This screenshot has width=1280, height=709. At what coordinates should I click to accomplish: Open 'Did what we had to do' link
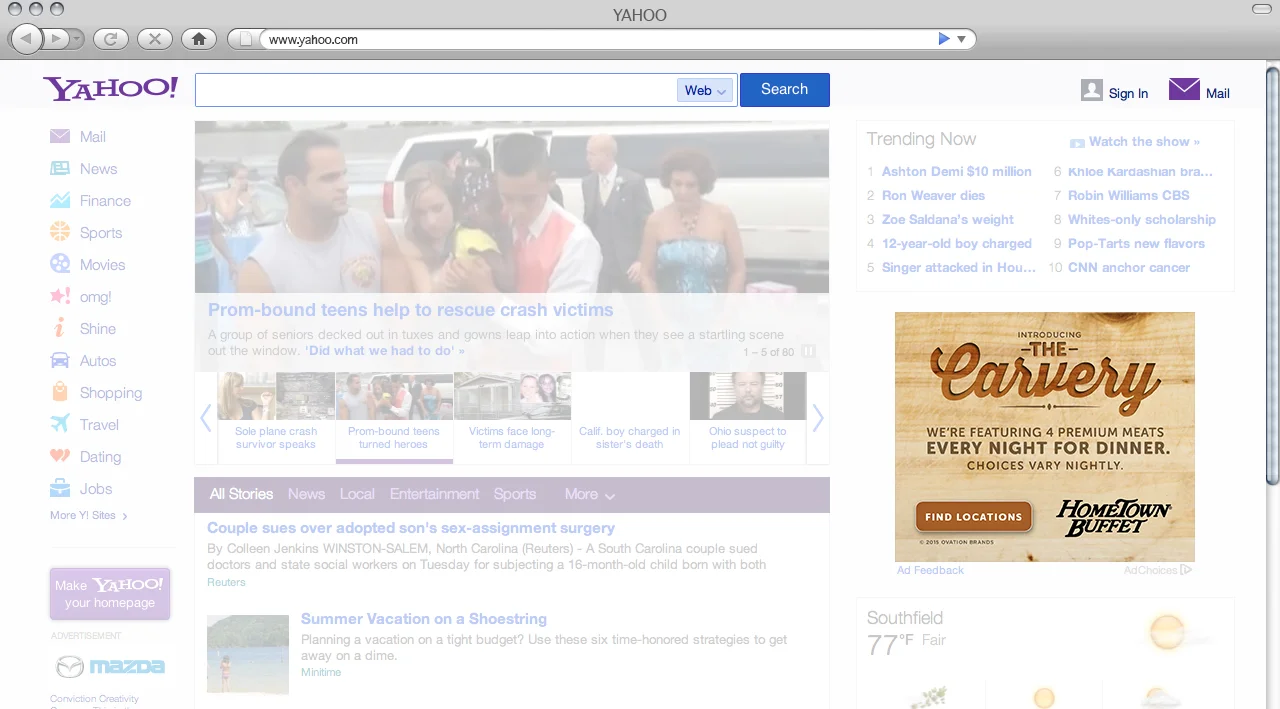point(385,351)
